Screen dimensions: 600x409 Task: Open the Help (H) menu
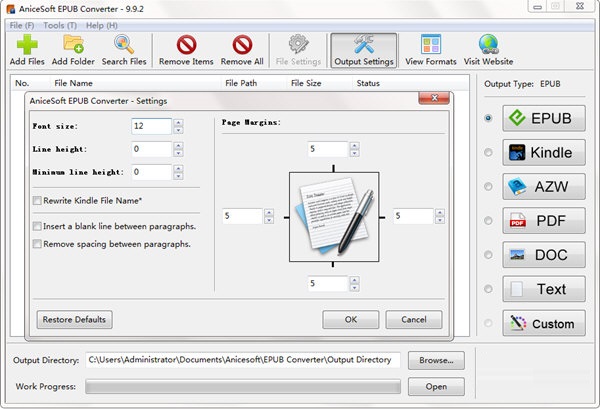(101, 26)
